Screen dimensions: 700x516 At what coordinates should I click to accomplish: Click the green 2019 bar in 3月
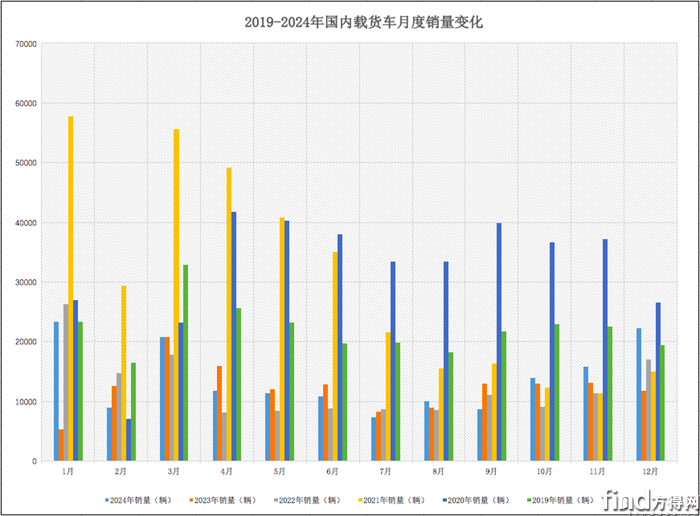pos(185,362)
